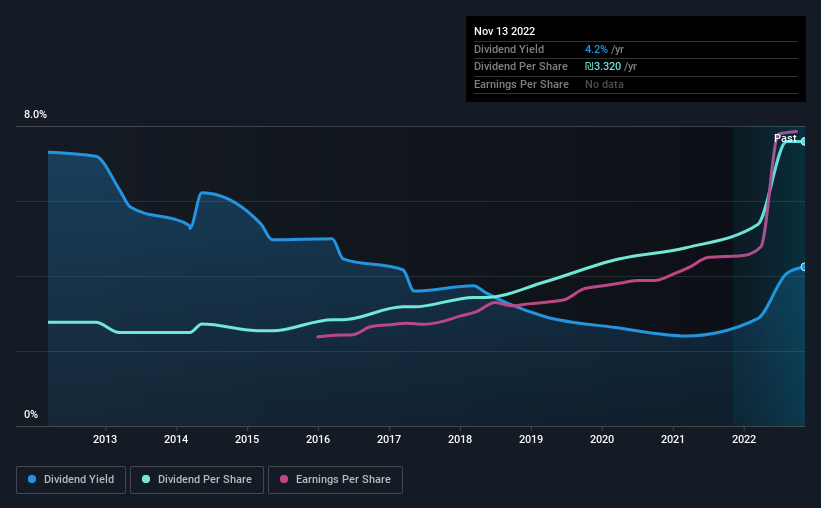
Task: Click the Past label on the chart
Action: point(785,138)
